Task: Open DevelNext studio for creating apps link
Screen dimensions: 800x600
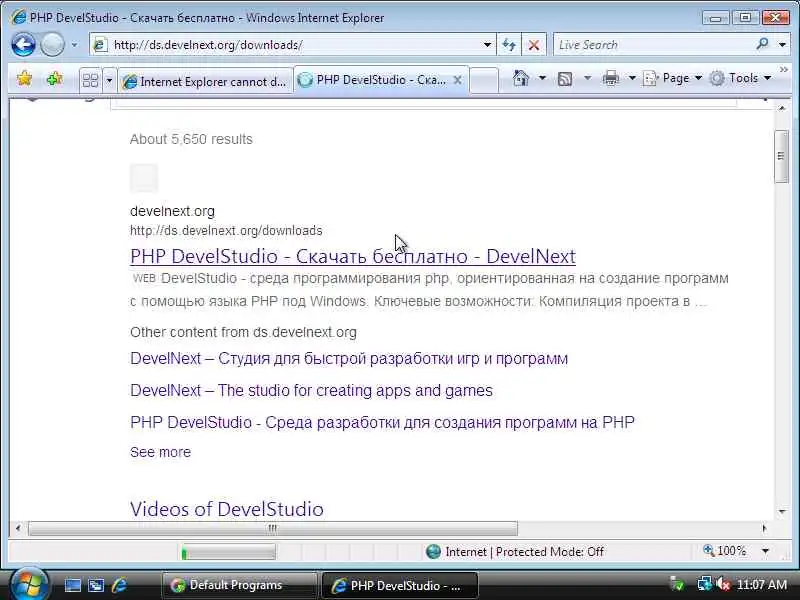Action: click(311, 390)
